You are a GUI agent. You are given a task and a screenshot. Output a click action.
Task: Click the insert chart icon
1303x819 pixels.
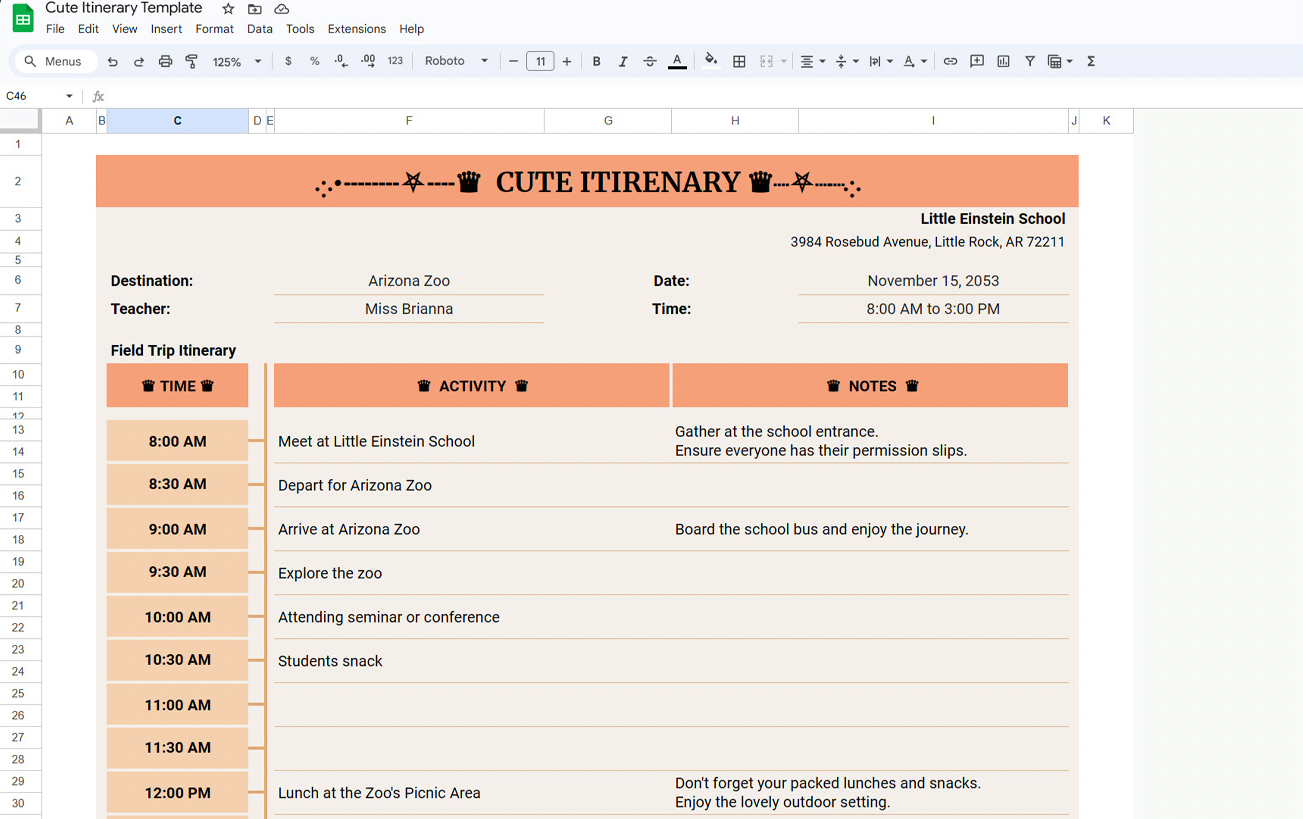(x=1003, y=61)
